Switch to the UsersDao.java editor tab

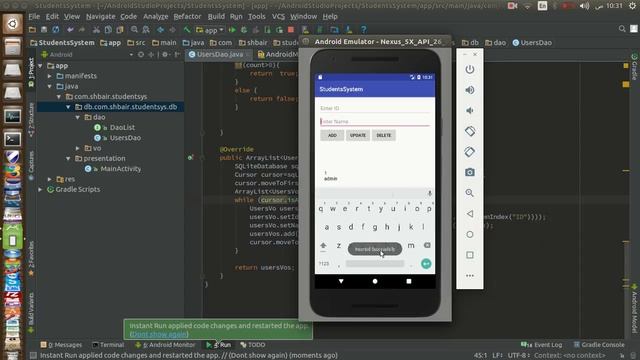(220, 54)
